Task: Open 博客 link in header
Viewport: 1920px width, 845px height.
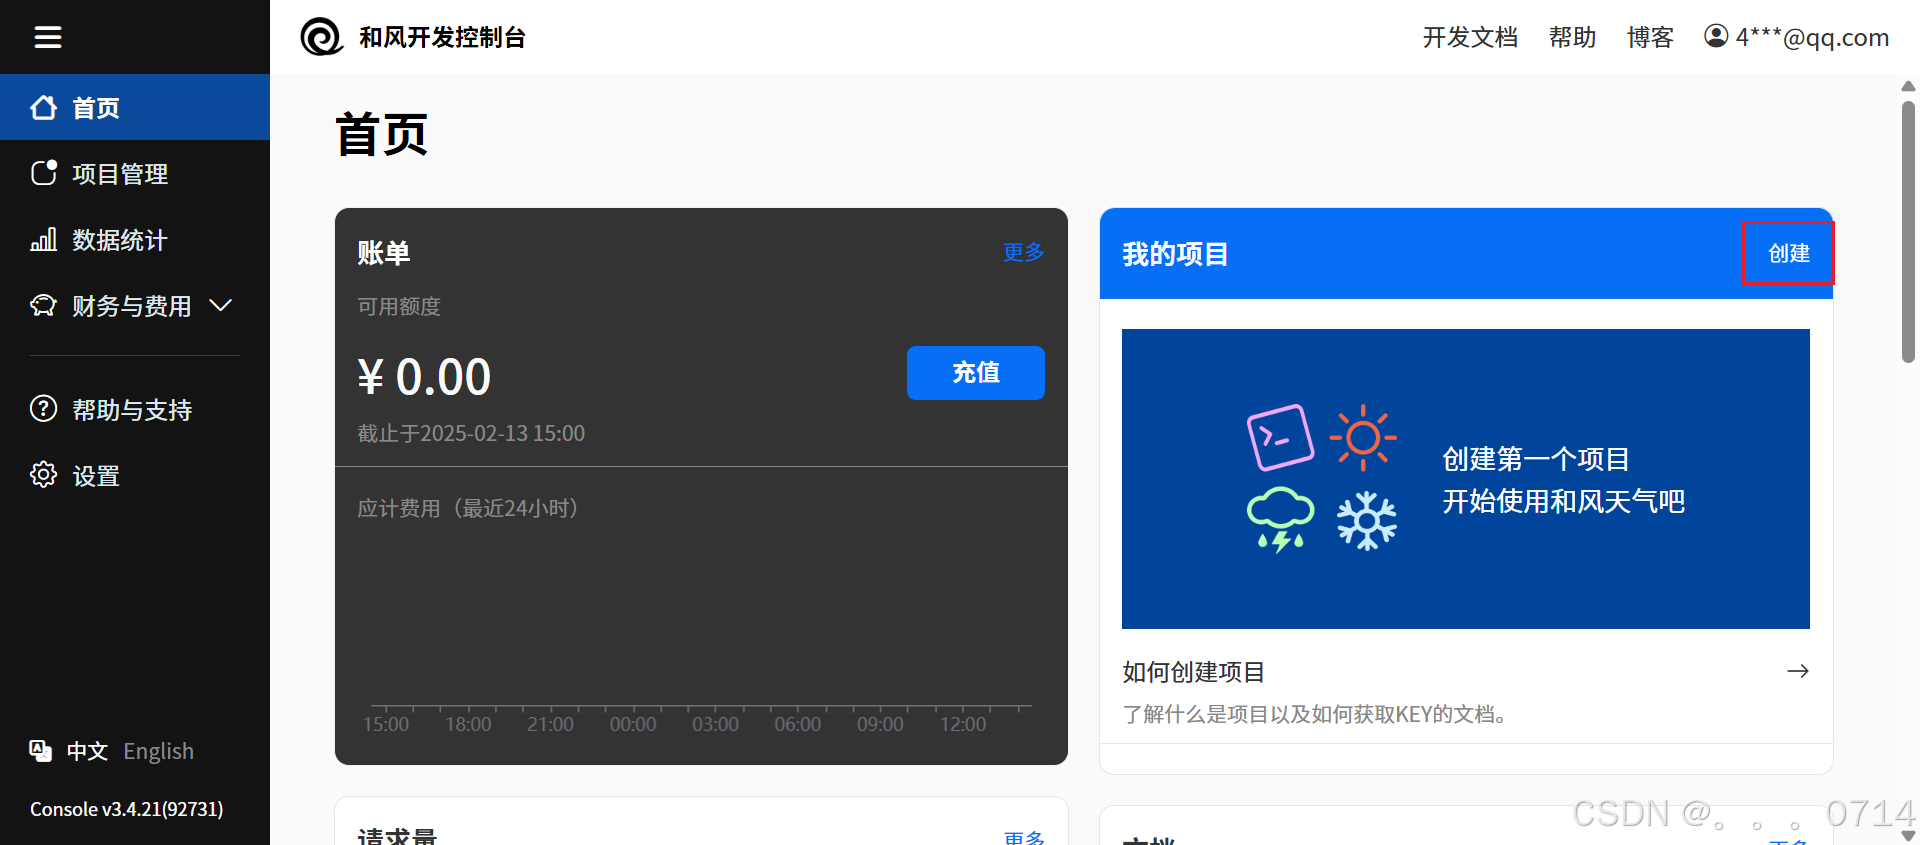Action: 1650,37
